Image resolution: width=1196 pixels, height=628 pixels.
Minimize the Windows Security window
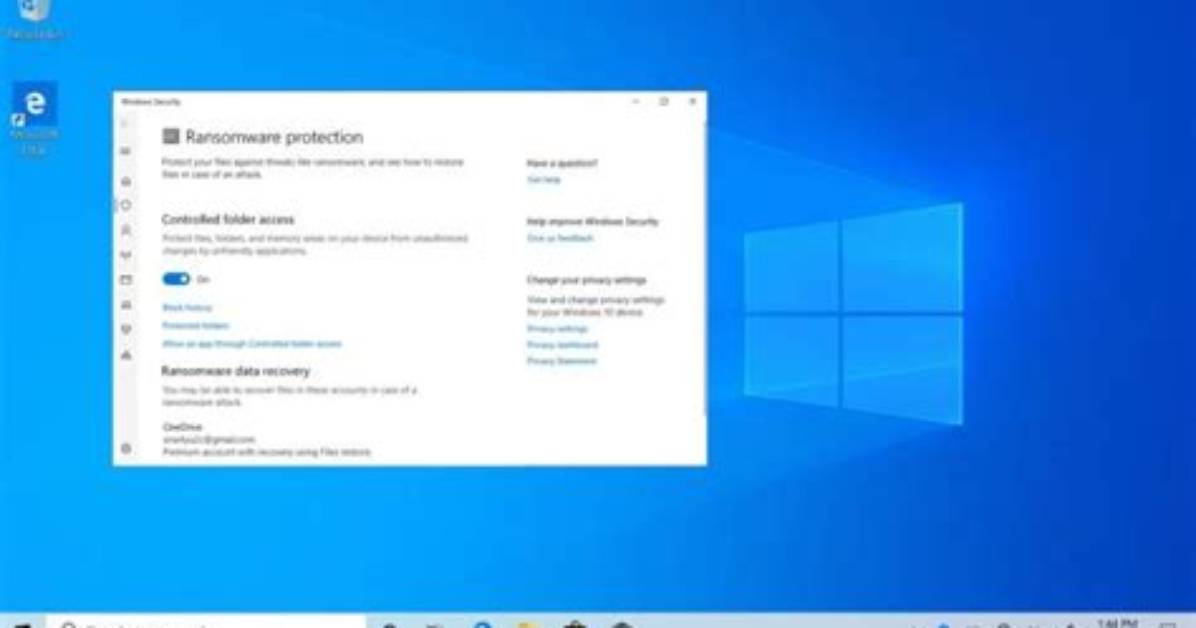pos(635,101)
